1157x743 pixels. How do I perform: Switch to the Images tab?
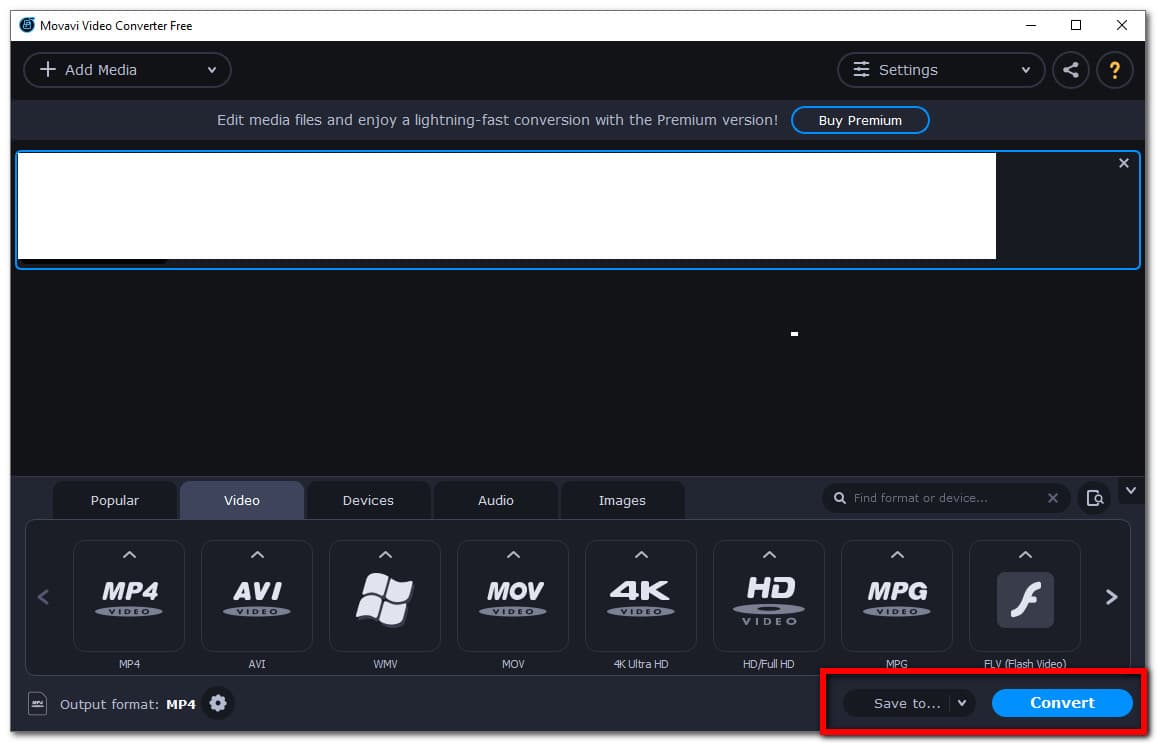(x=622, y=500)
